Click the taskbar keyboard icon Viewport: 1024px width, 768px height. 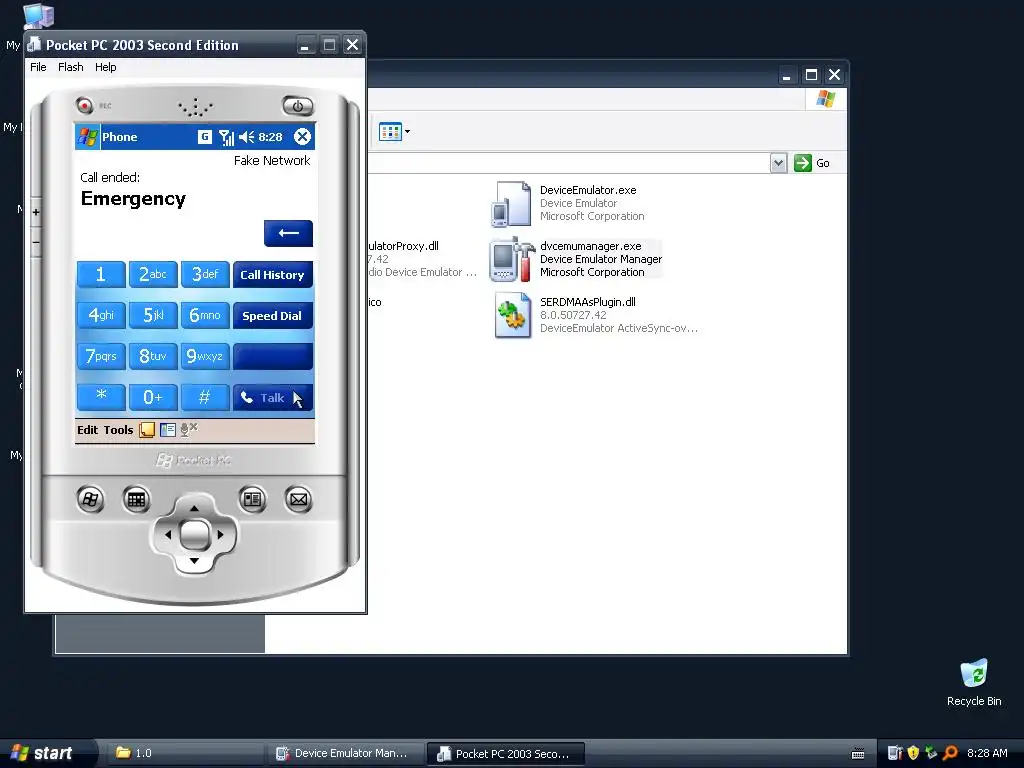click(858, 754)
